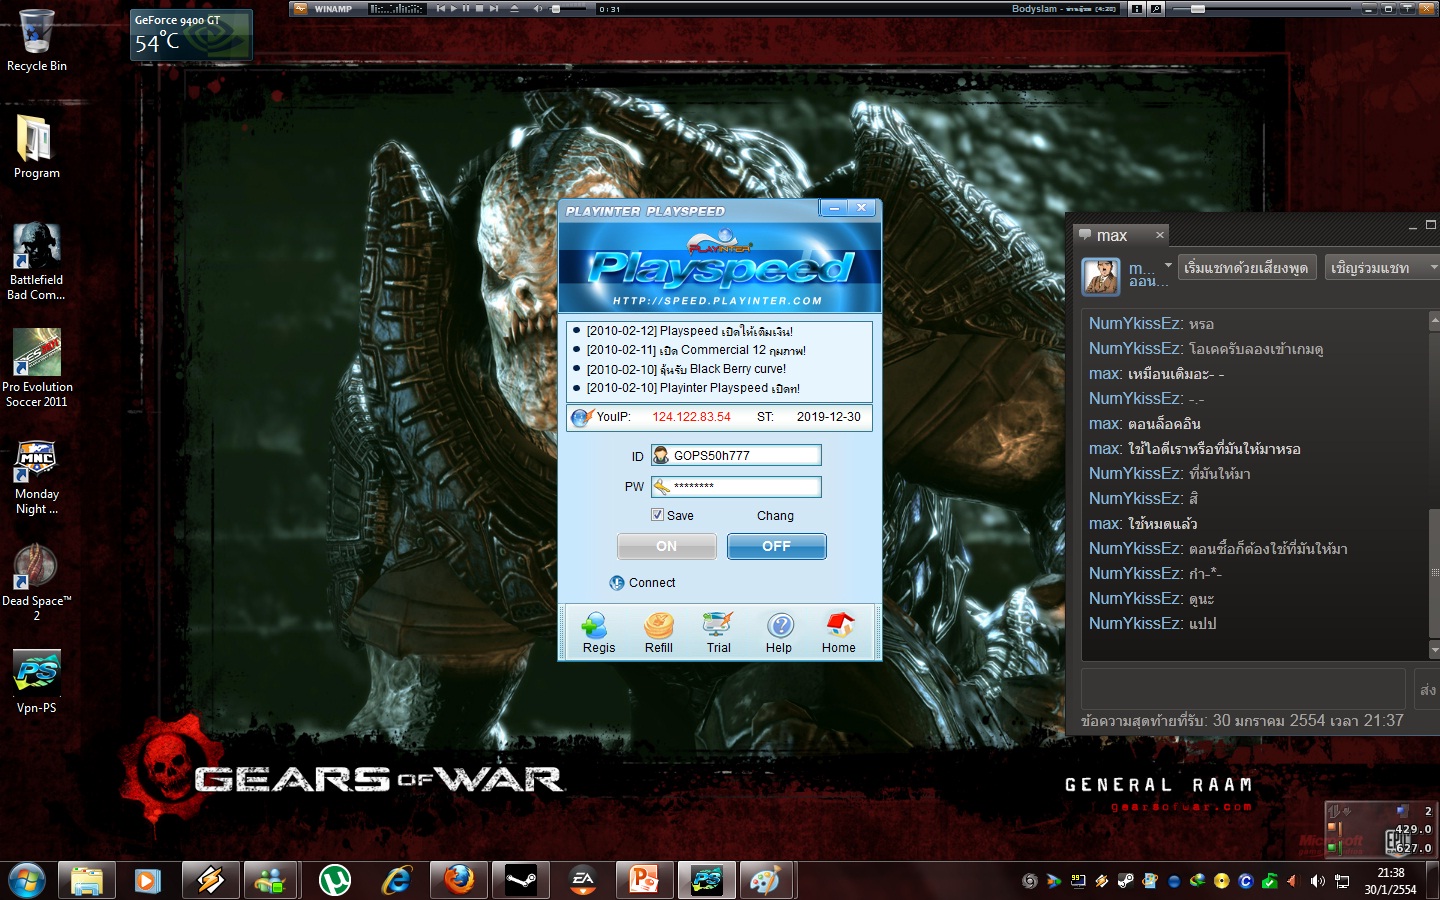This screenshot has width=1440, height=900.
Task: Select the Program folder on the desktop
Action: pos(37,146)
